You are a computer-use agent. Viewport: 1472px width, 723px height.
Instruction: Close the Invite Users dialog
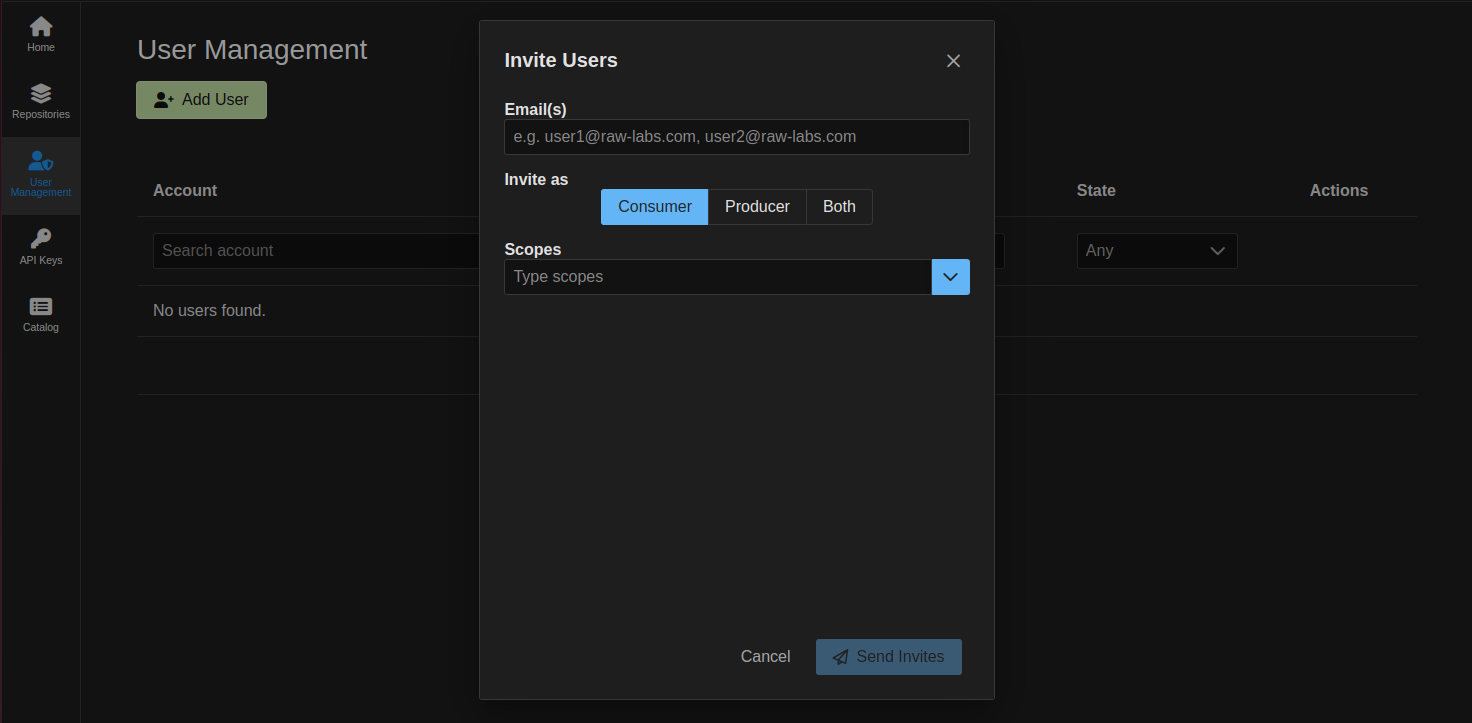pyautogui.click(x=953, y=61)
